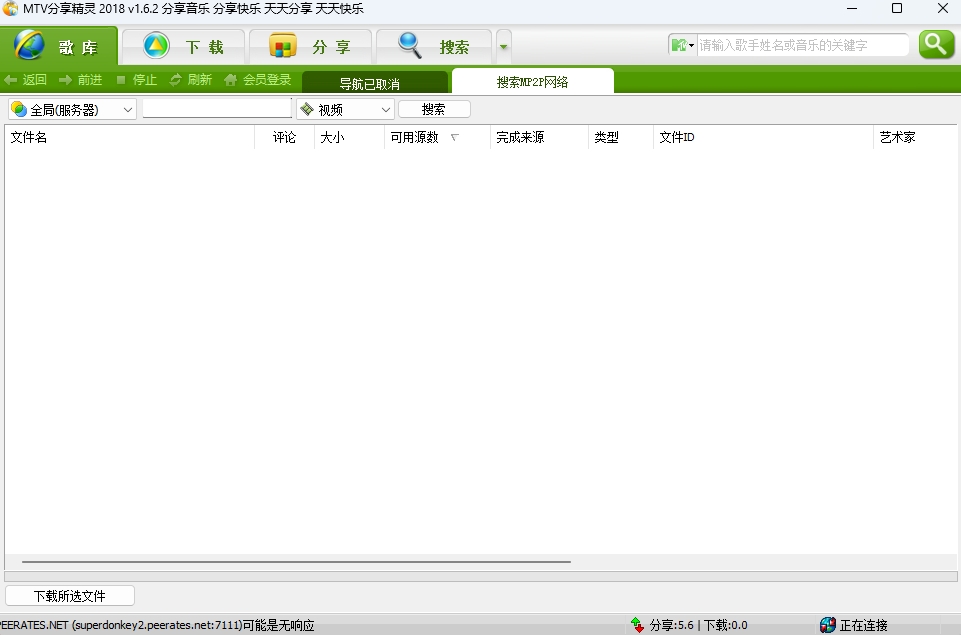This screenshot has width=961, height=635.
Task: Click the triangle icon on 下载 tab
Action: click(156, 45)
